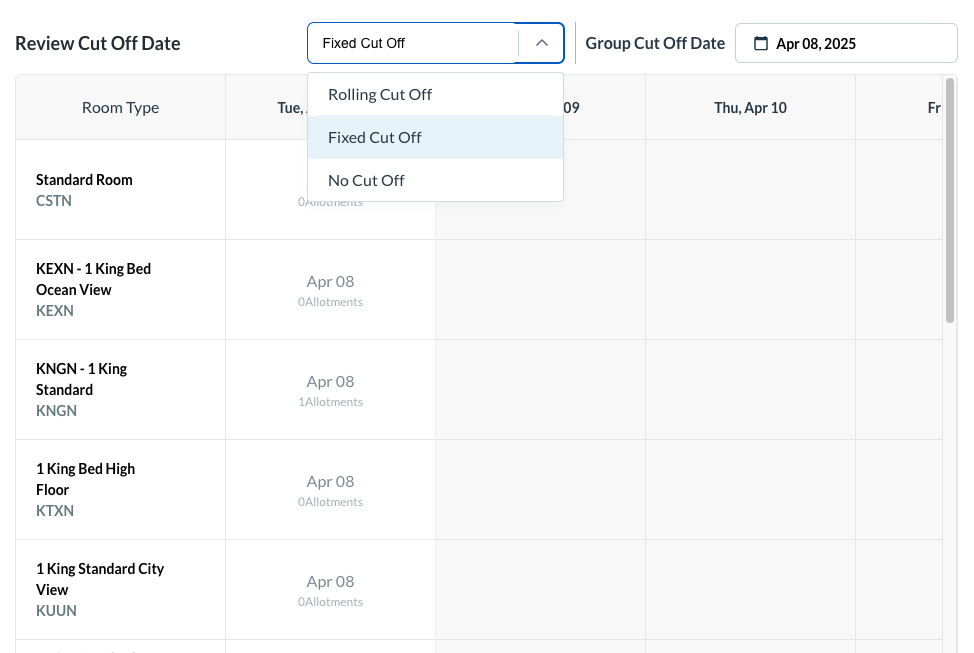
Task: Click the table's vertical scrollbar
Action: (949, 200)
